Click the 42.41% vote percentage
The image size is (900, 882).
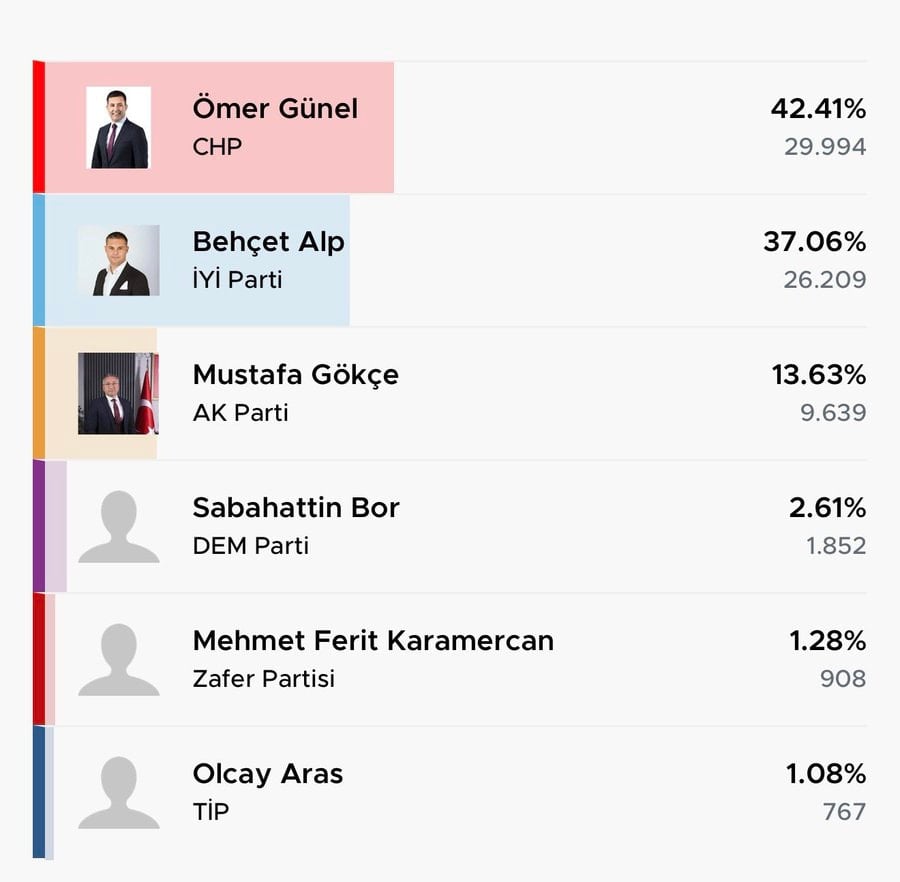817,108
